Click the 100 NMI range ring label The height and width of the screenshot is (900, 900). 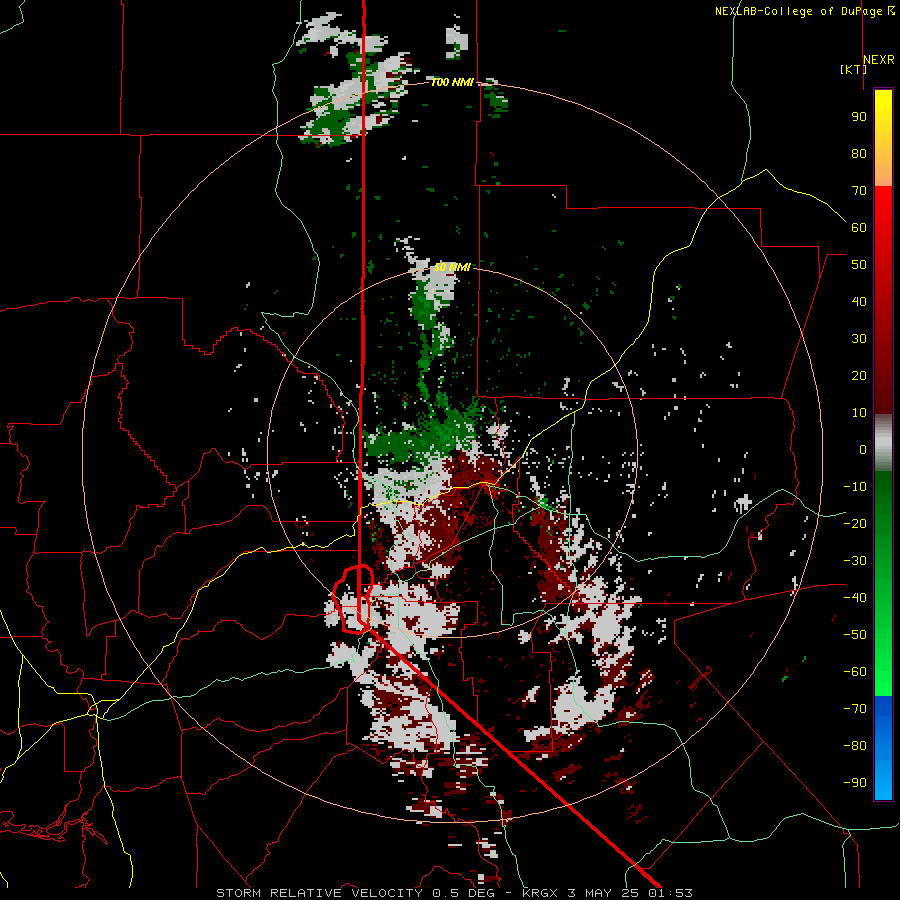tap(452, 83)
